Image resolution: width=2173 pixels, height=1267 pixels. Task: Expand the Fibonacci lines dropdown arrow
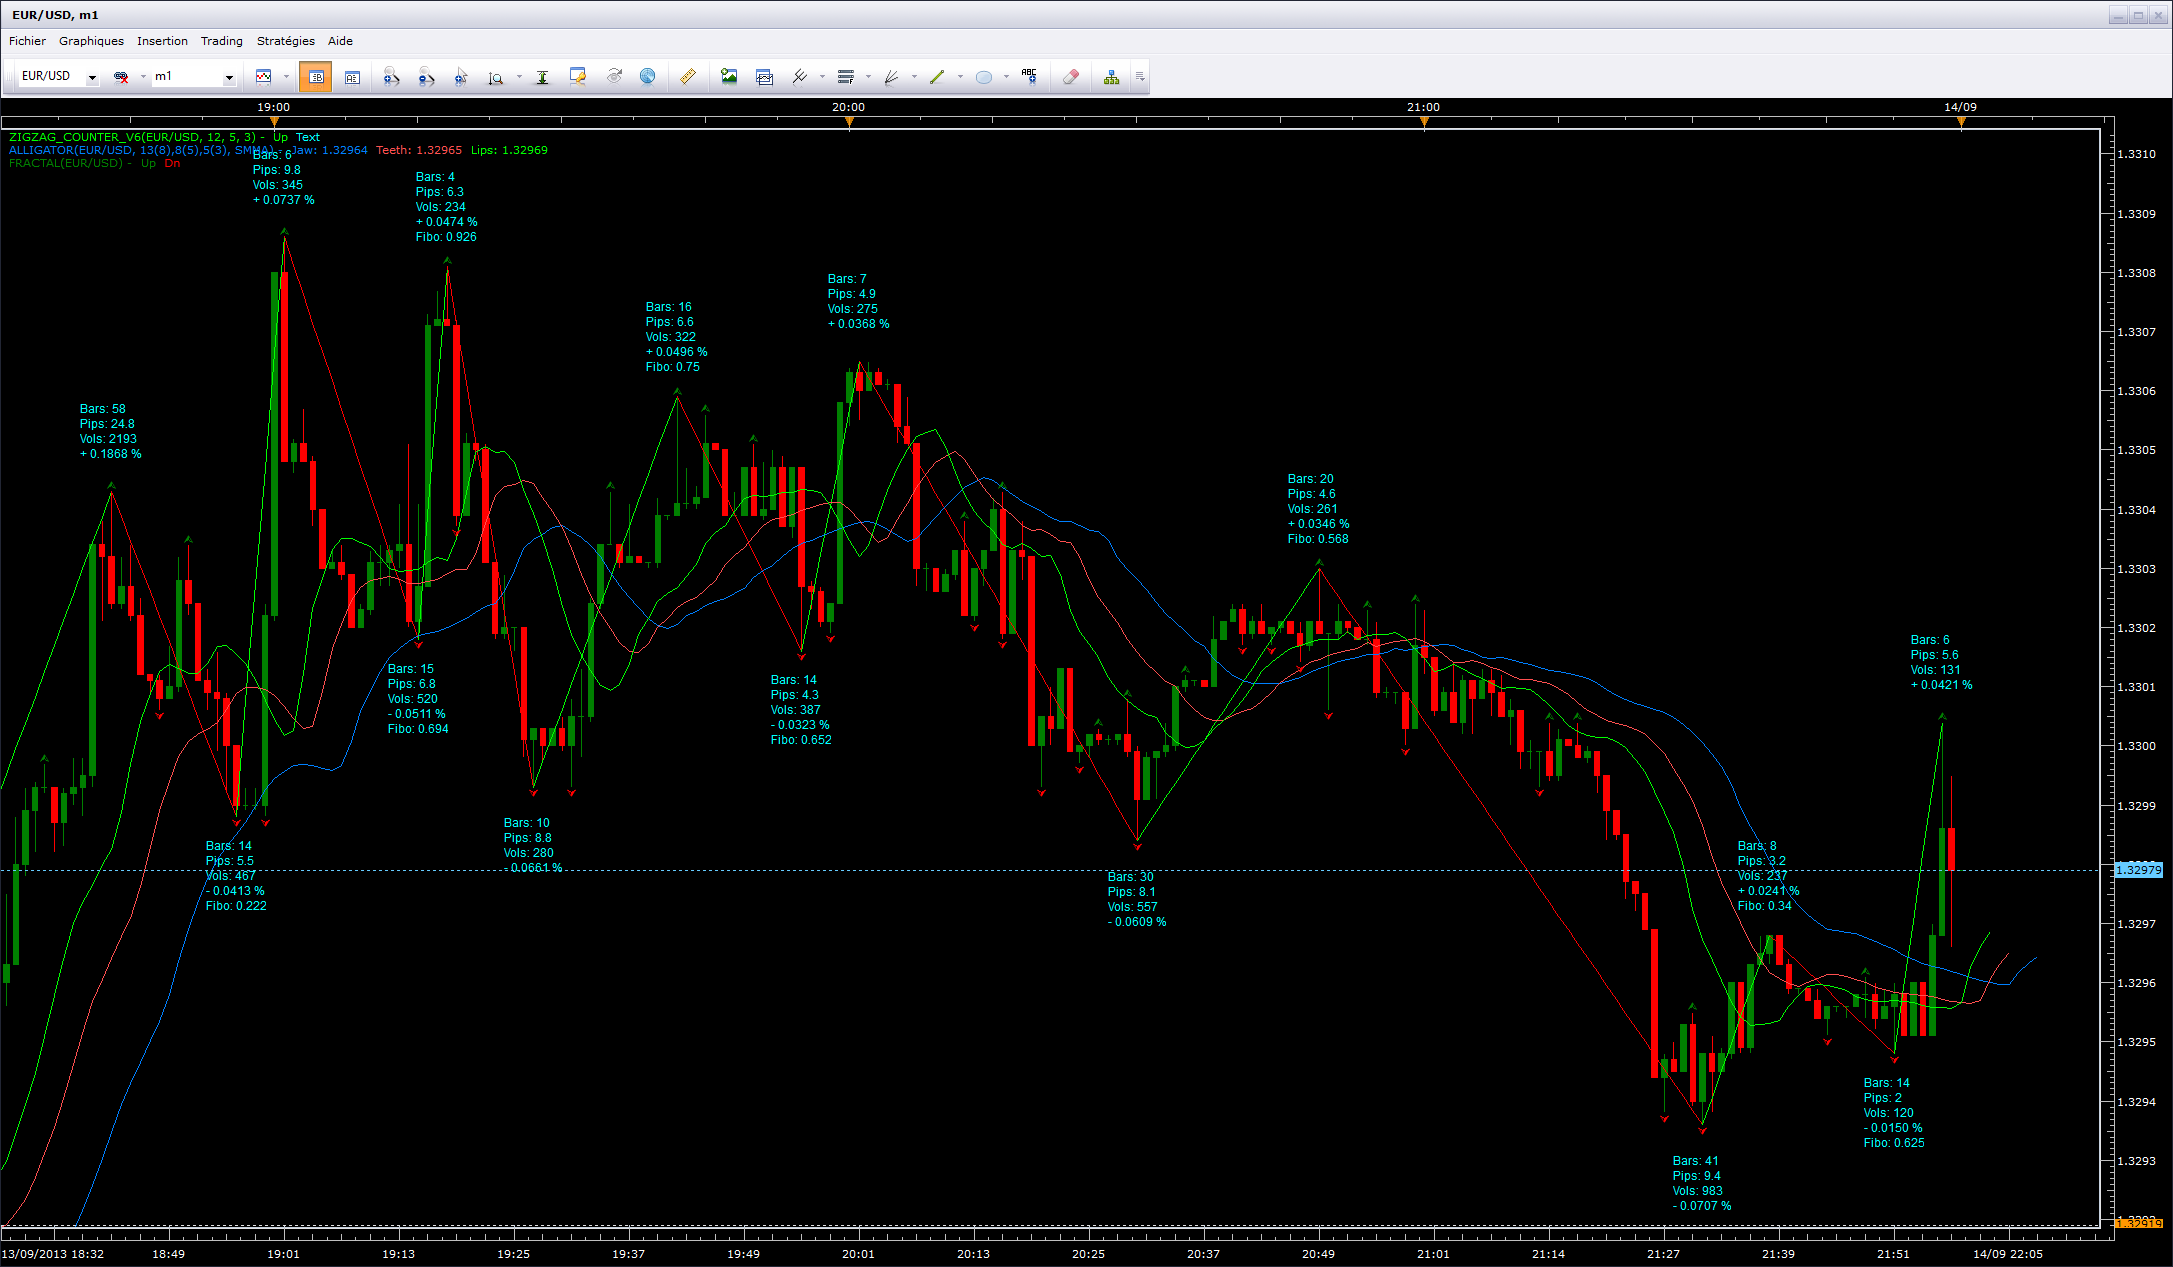pos(868,77)
